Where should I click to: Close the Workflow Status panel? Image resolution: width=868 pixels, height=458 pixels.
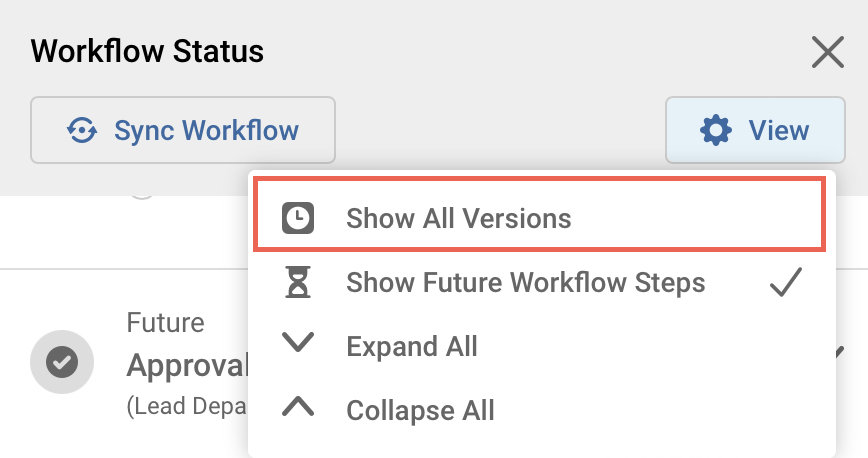[828, 51]
